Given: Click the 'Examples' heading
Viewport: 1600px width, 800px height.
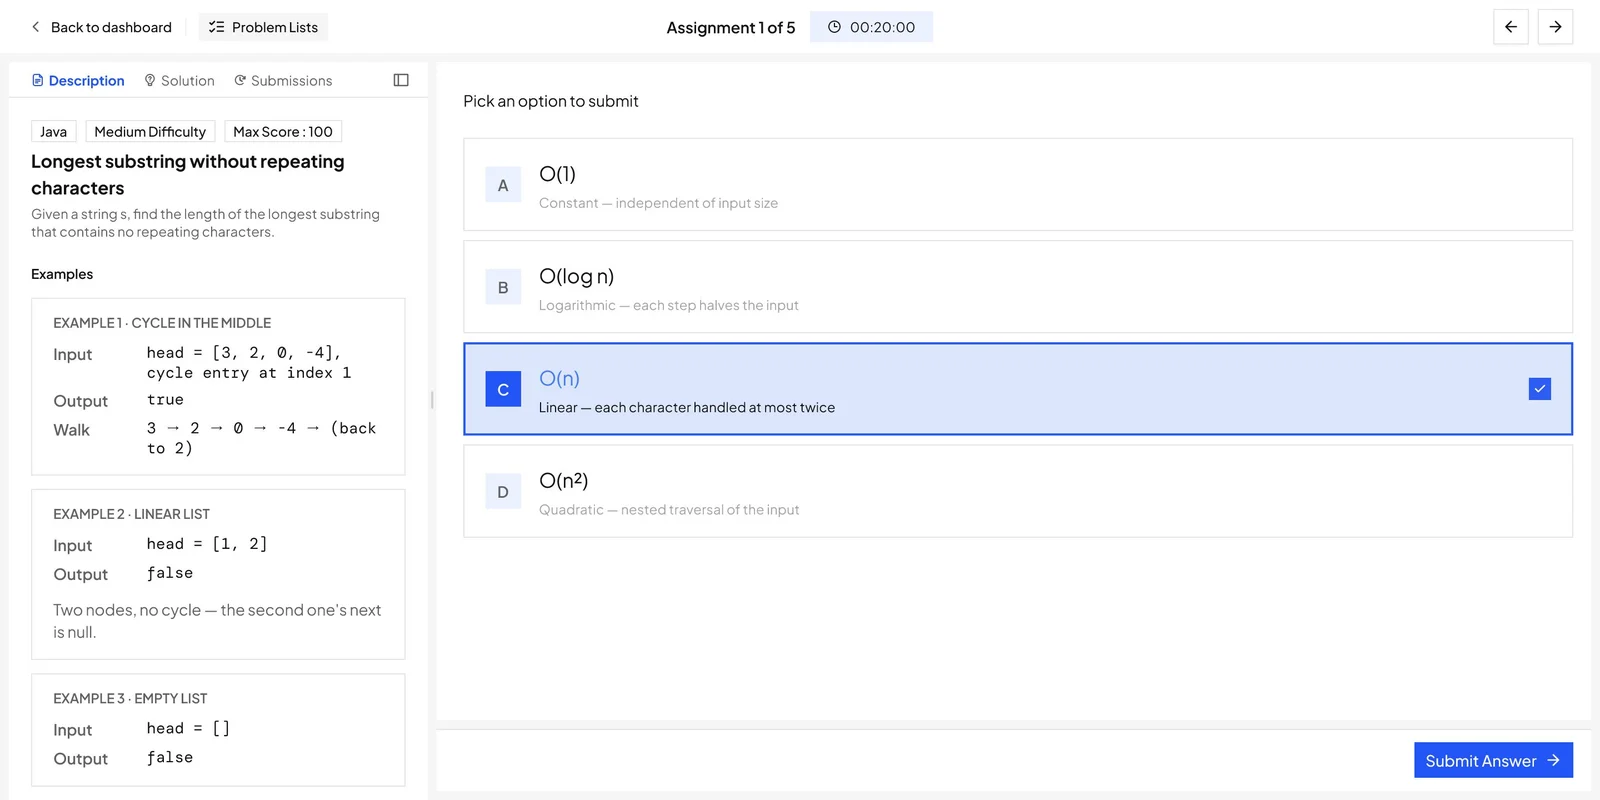Looking at the screenshot, I should pyautogui.click(x=62, y=274).
